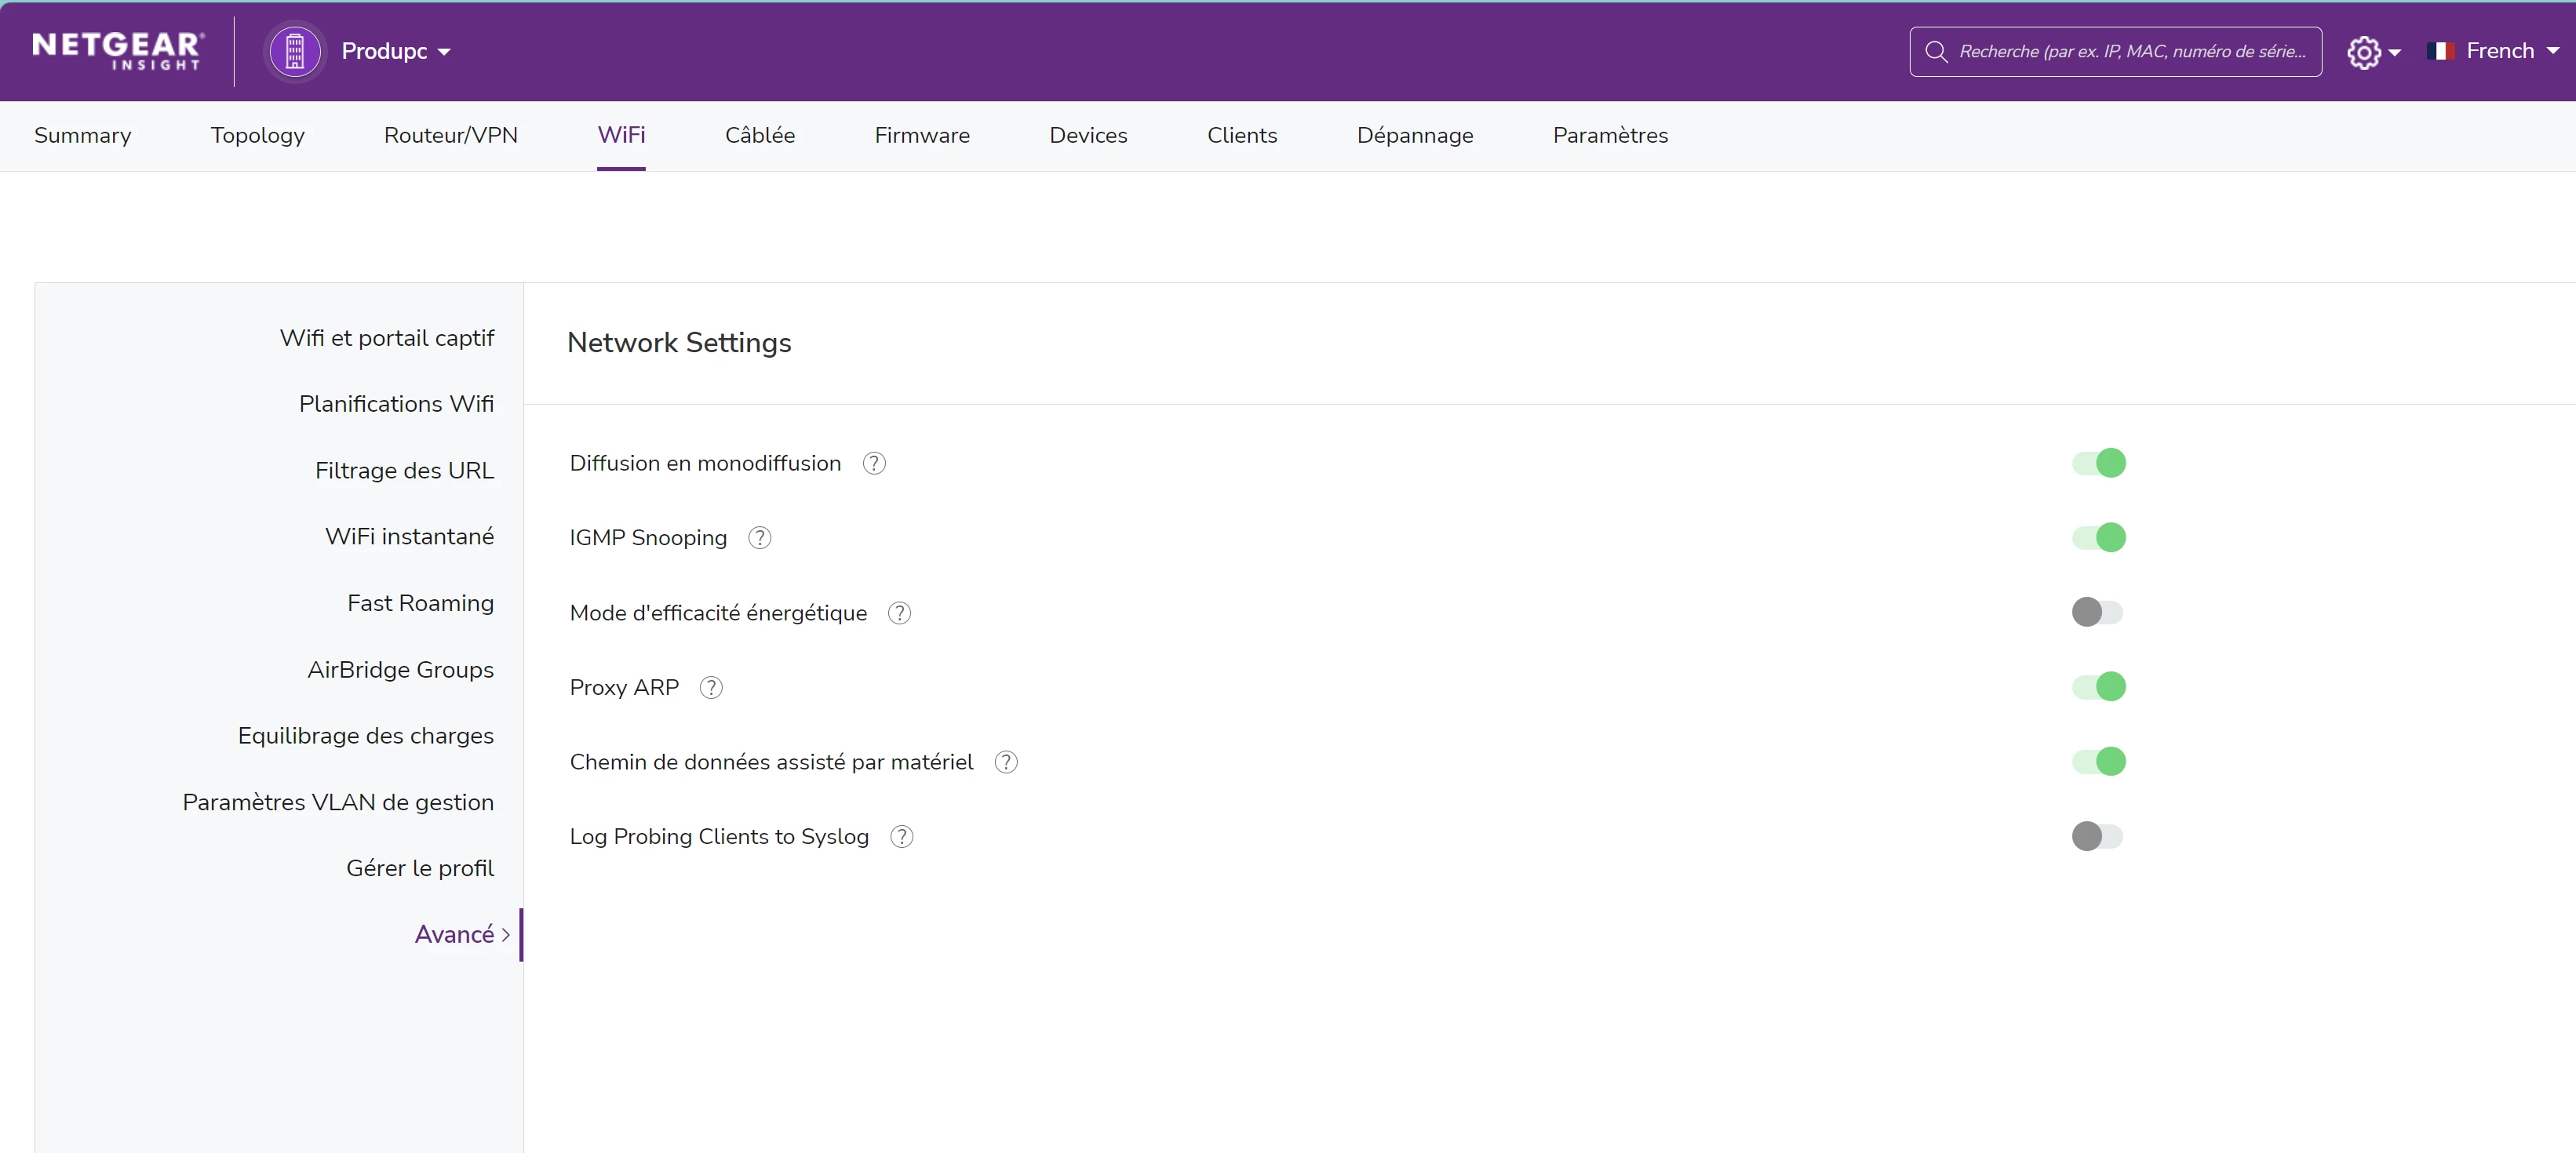
Task: Expand the settings gear dropdown menu
Action: tap(2373, 52)
